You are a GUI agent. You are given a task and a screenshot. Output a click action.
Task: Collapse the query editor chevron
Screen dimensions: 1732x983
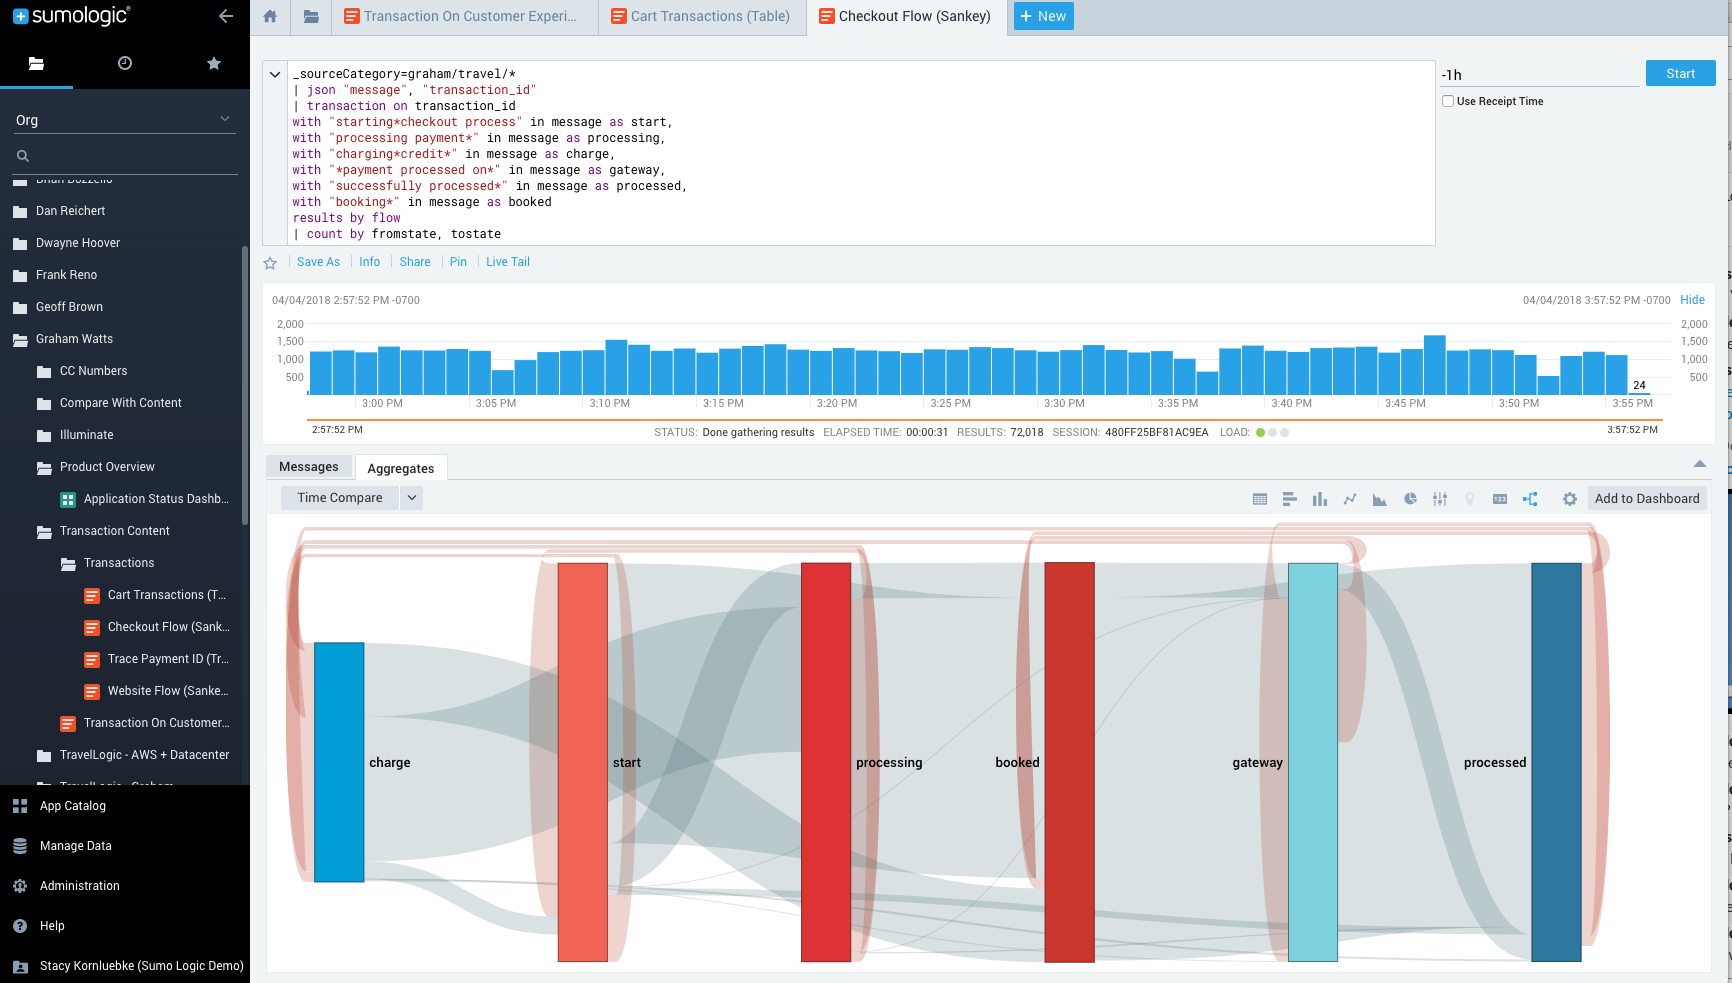(x=275, y=74)
